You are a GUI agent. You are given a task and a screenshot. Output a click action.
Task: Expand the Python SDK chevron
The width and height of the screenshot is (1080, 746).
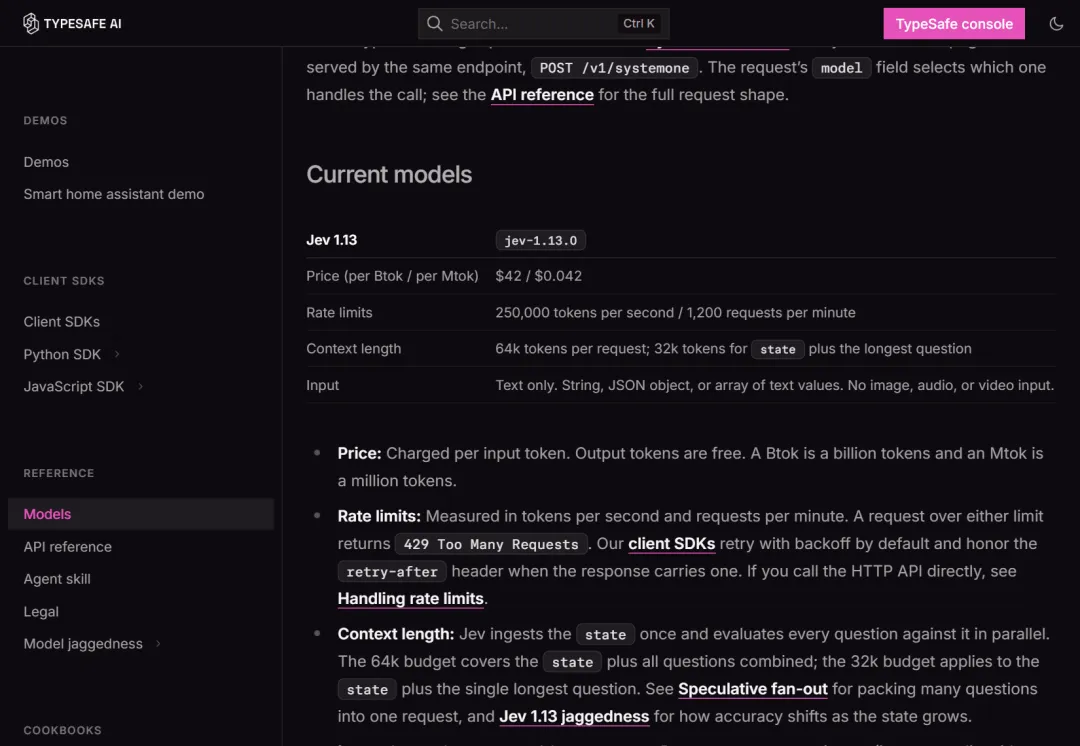point(117,354)
